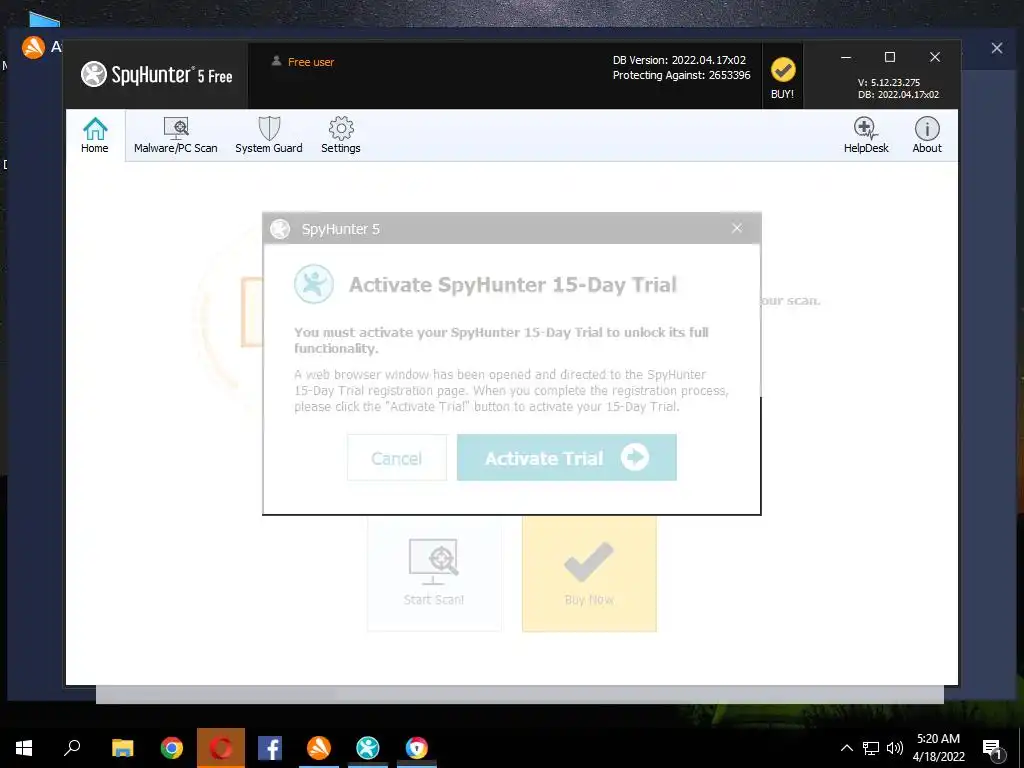Open Windows search from taskbar
The height and width of the screenshot is (768, 1024).
[72, 748]
